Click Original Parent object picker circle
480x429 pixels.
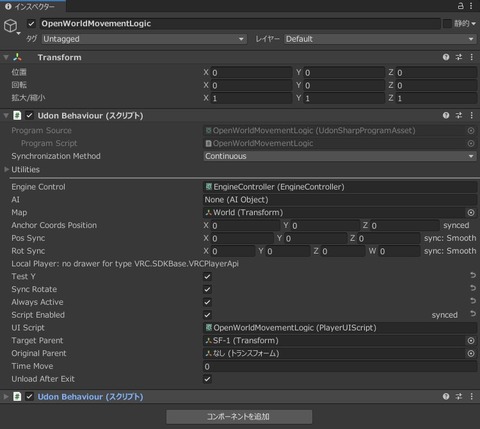[471, 353]
